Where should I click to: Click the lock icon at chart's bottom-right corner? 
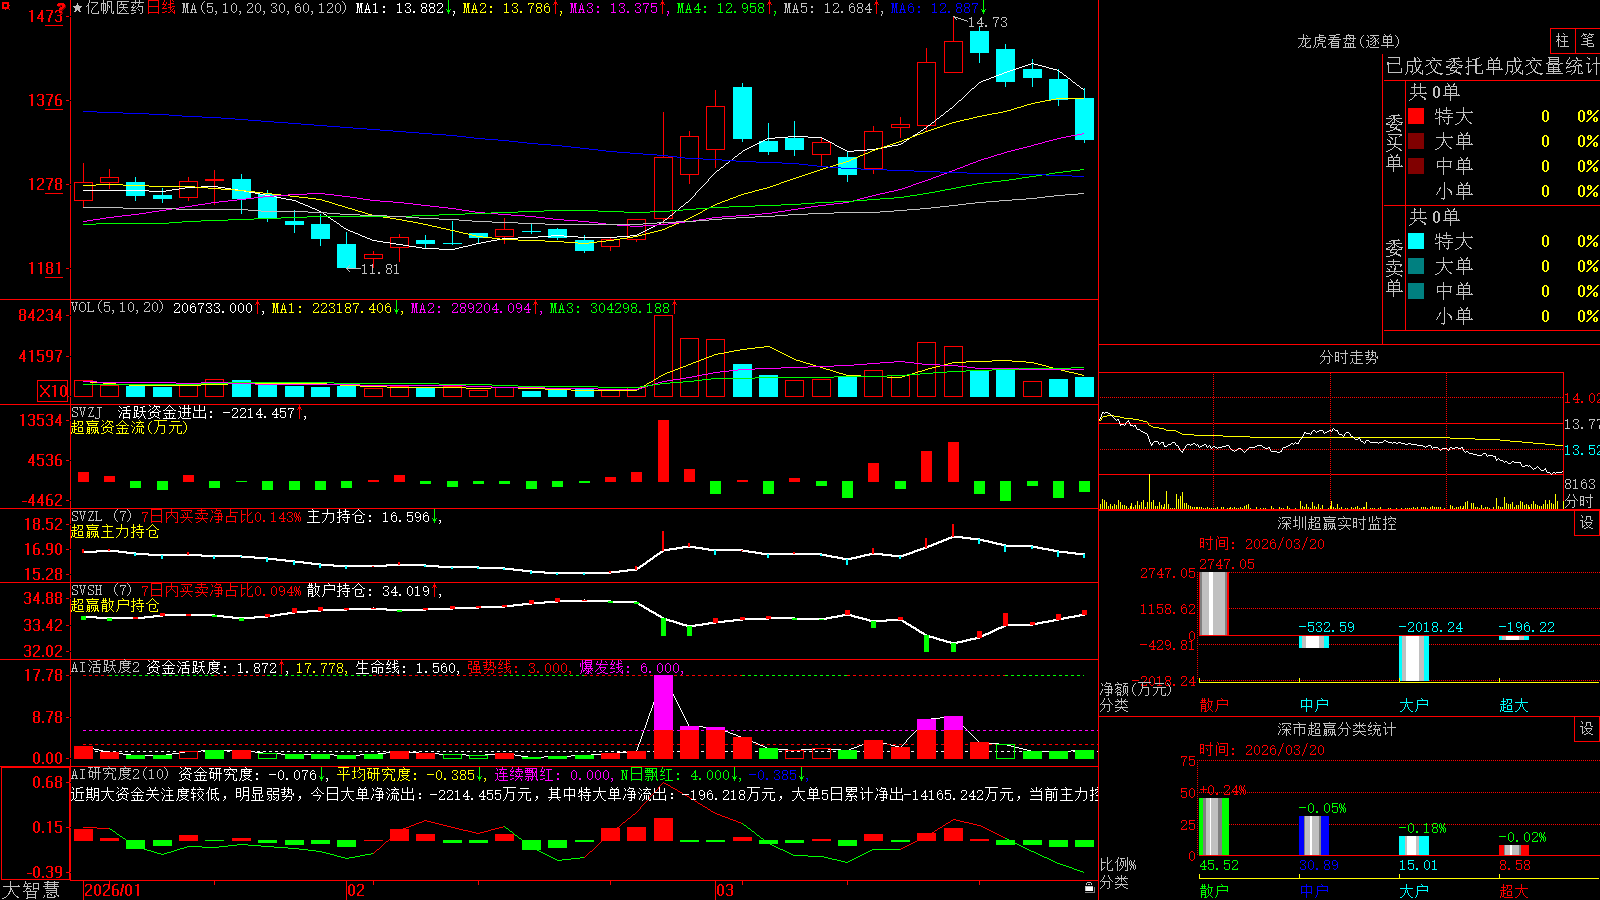(1090, 887)
